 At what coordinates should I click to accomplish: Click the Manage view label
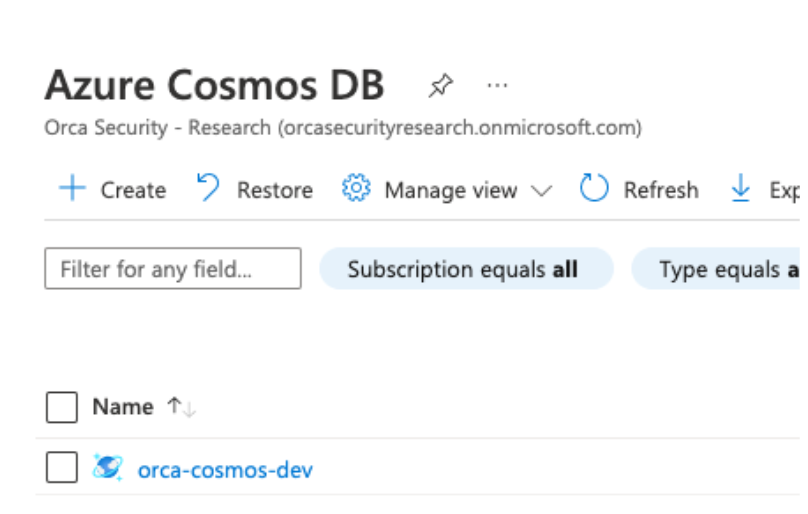pyautogui.click(x=451, y=190)
